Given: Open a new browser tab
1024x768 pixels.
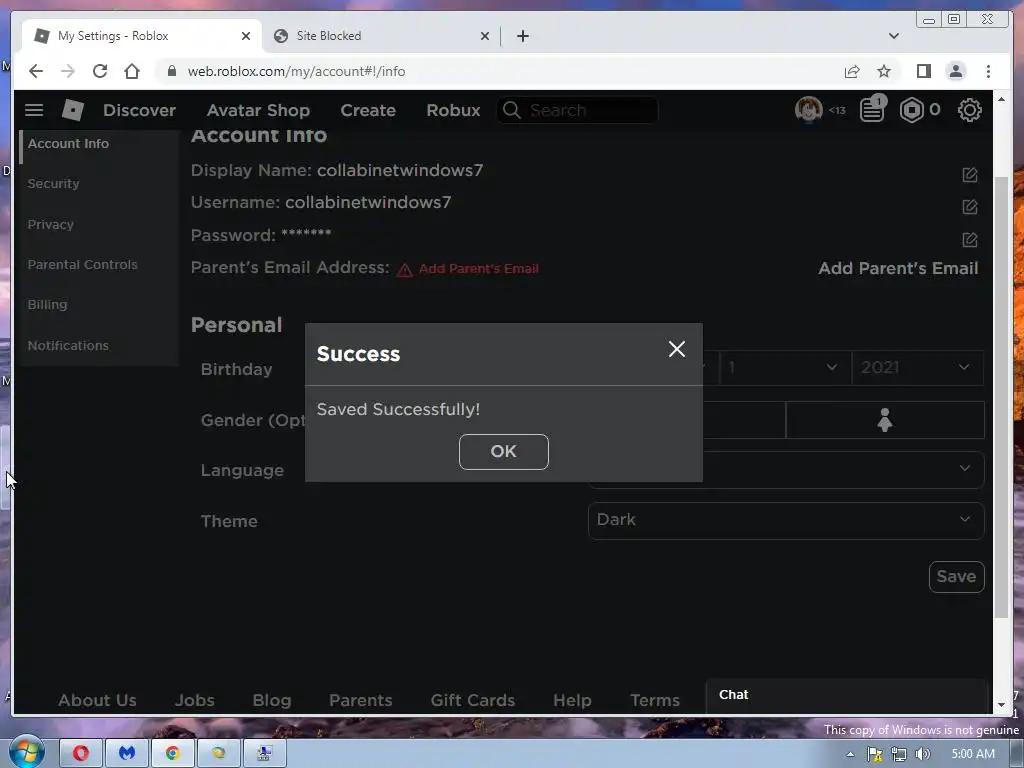Looking at the screenshot, I should pyautogui.click(x=522, y=36).
